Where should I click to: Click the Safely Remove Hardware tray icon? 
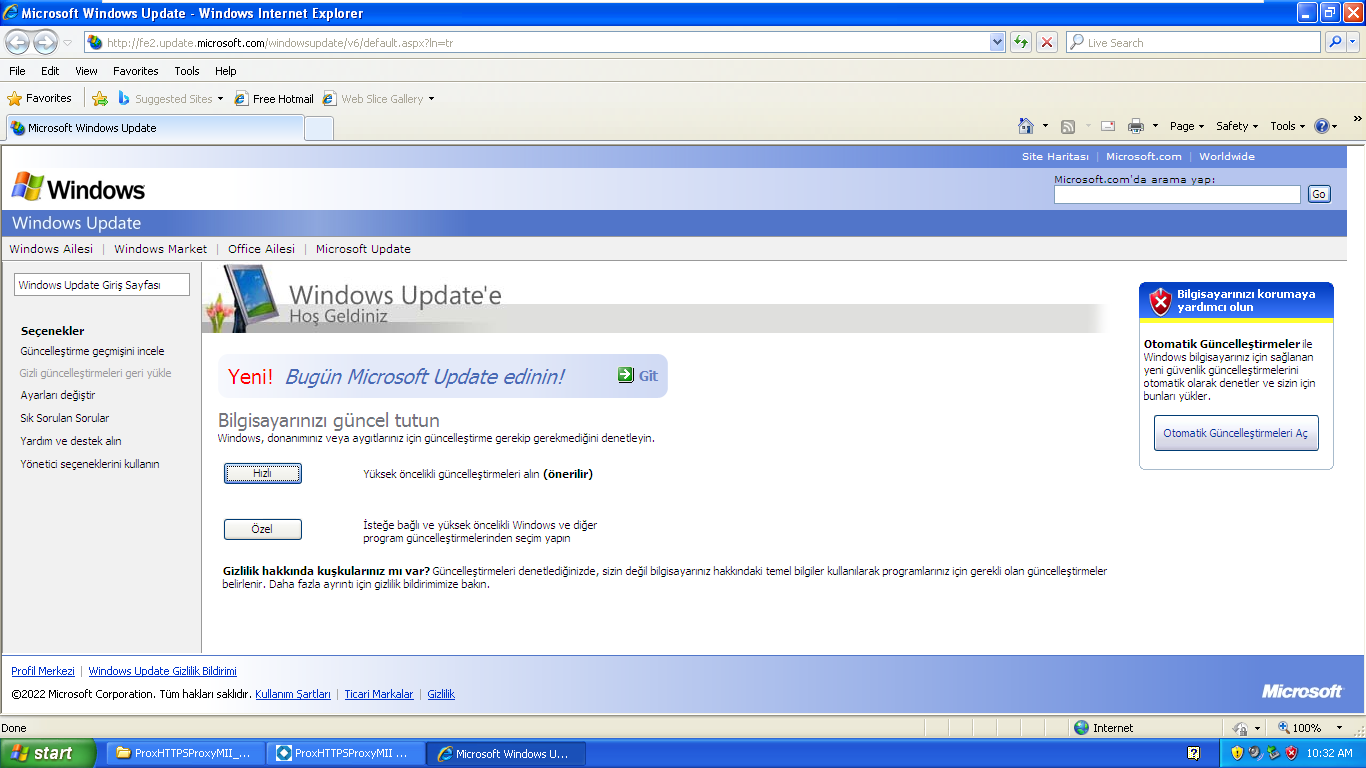1273,753
